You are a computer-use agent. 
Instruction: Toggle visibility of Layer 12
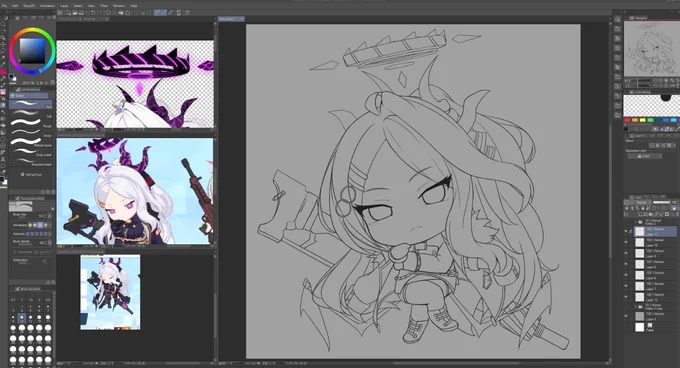coord(626,296)
